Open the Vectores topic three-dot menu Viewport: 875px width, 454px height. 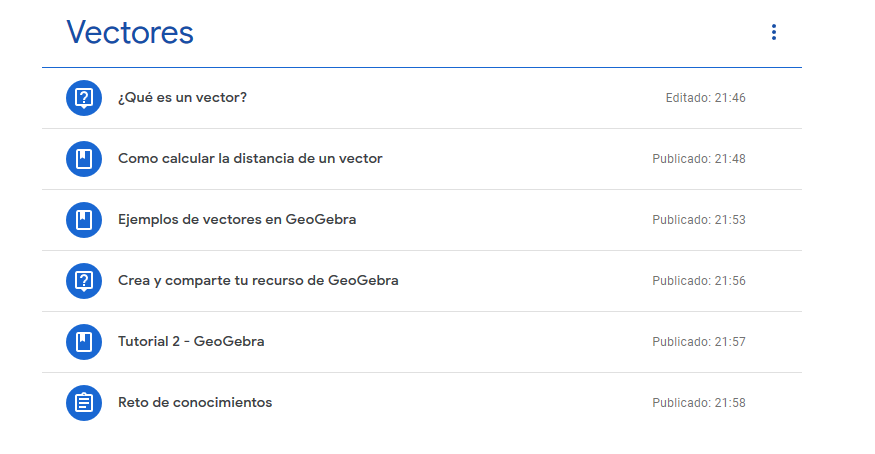pos(773,32)
